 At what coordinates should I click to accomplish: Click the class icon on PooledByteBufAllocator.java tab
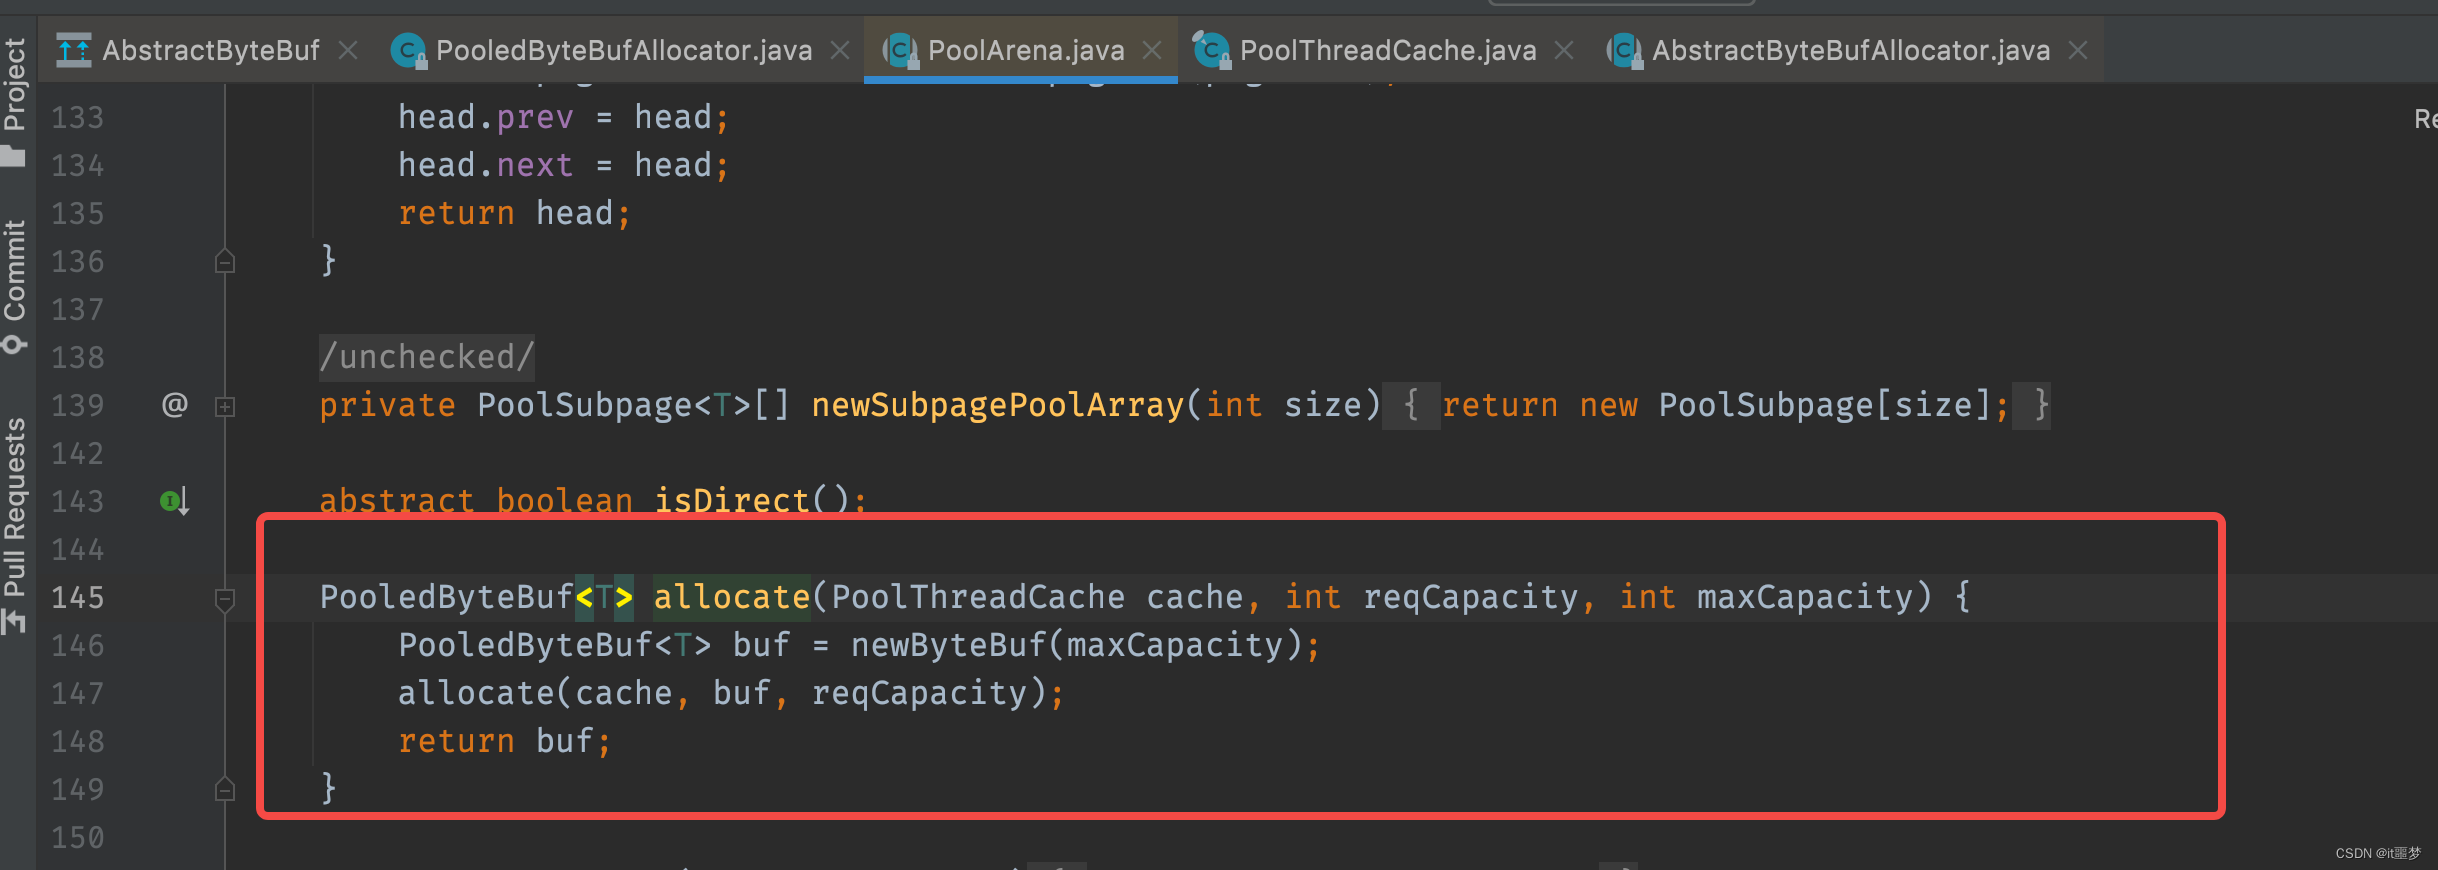[409, 50]
